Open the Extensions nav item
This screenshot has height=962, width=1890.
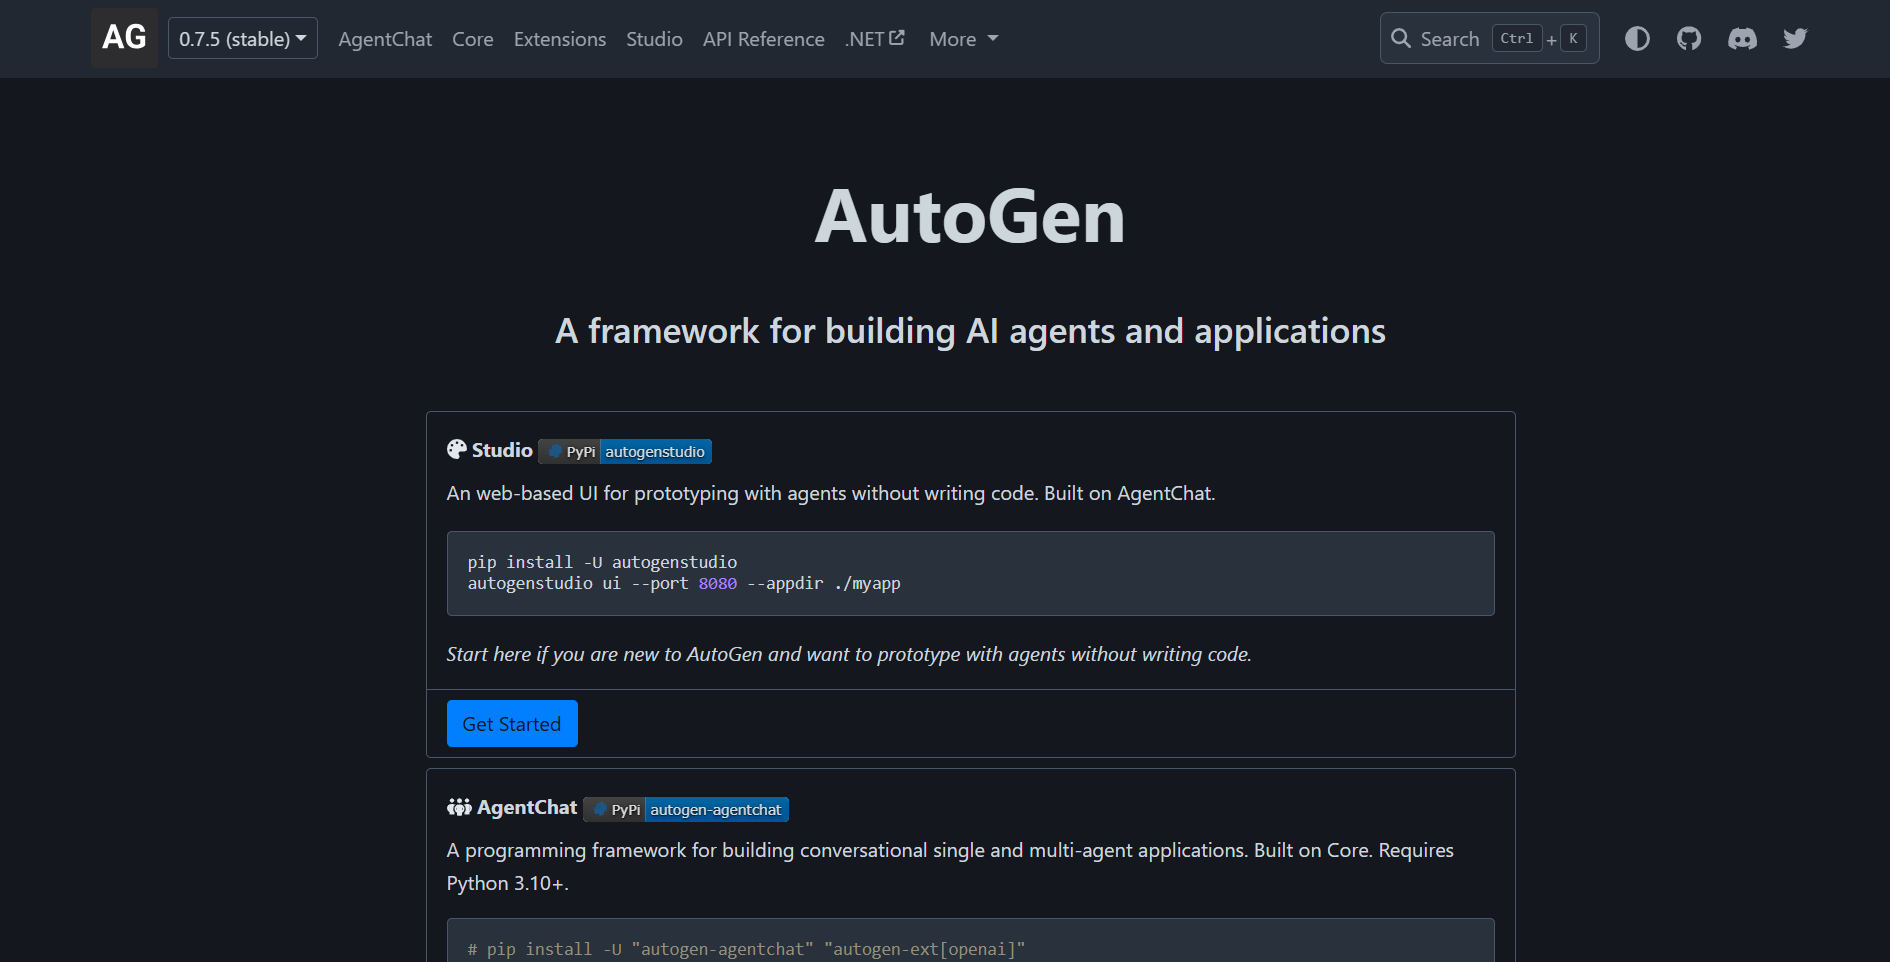[560, 39]
